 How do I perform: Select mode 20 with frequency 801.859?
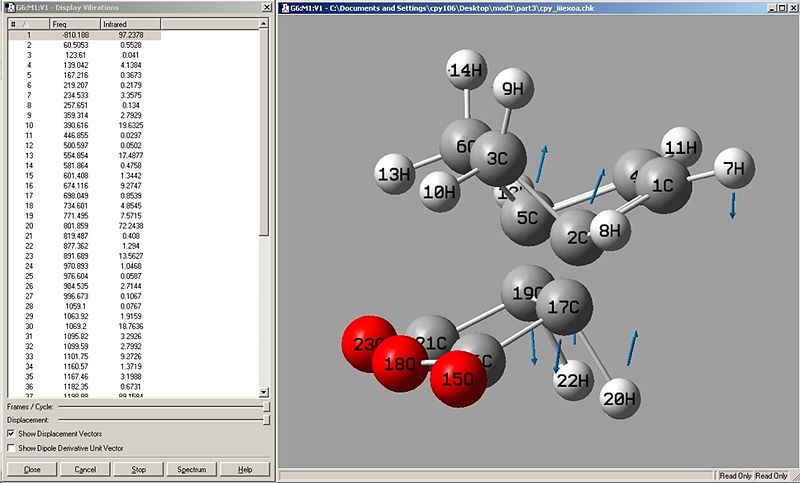coord(84,226)
